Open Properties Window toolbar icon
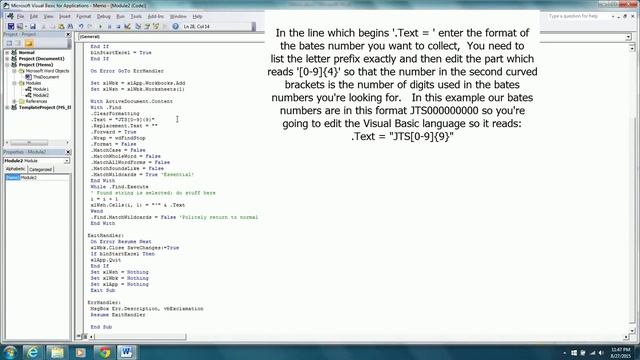The width and height of the screenshot is (640, 360). tap(147, 26)
